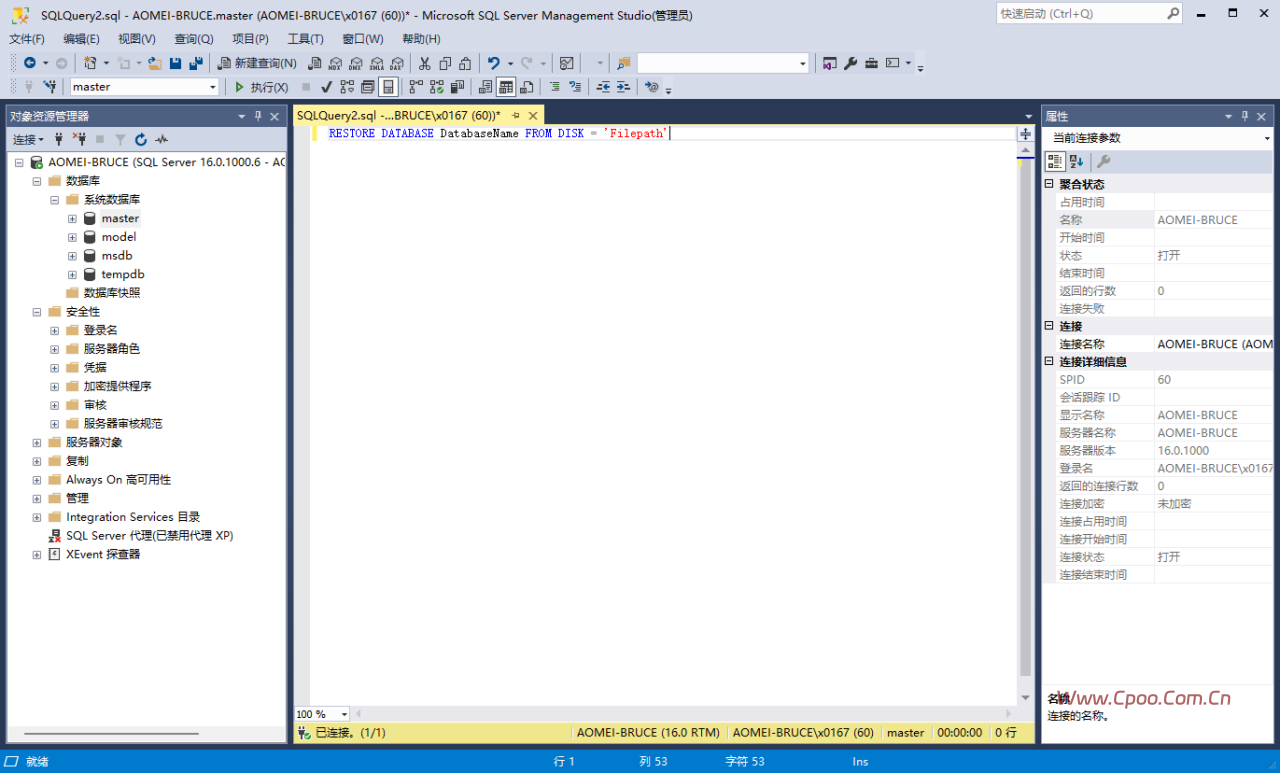The width and height of the screenshot is (1280, 773).
Task: Refresh the Object Explorer tree
Action: coord(141,140)
